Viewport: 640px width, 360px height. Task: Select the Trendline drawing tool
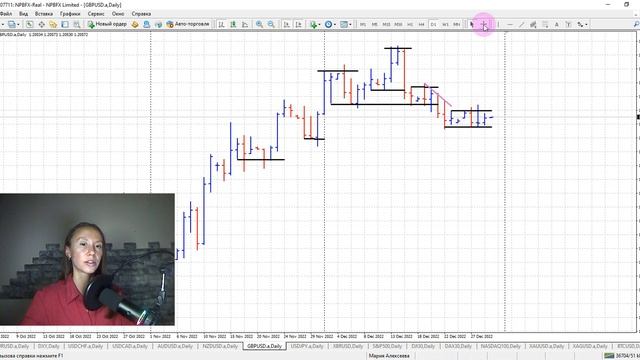click(x=521, y=24)
